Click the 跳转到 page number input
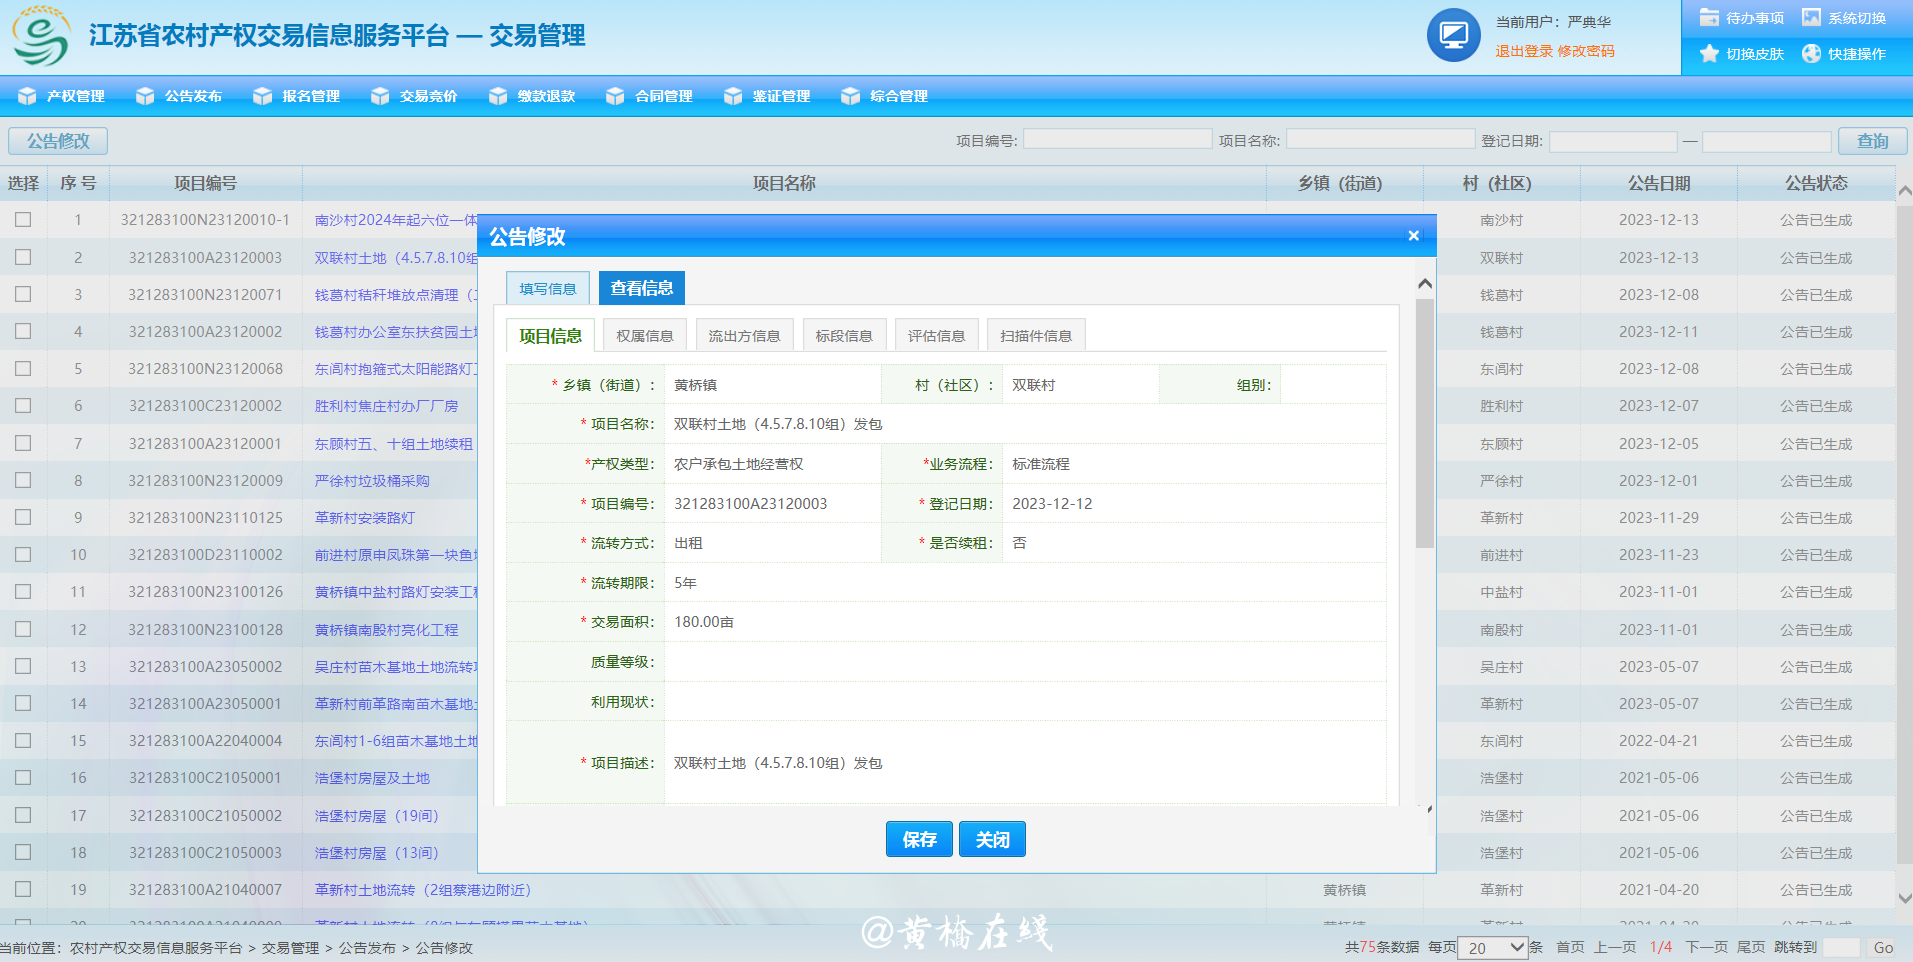This screenshot has height=962, width=1913. [1840, 947]
